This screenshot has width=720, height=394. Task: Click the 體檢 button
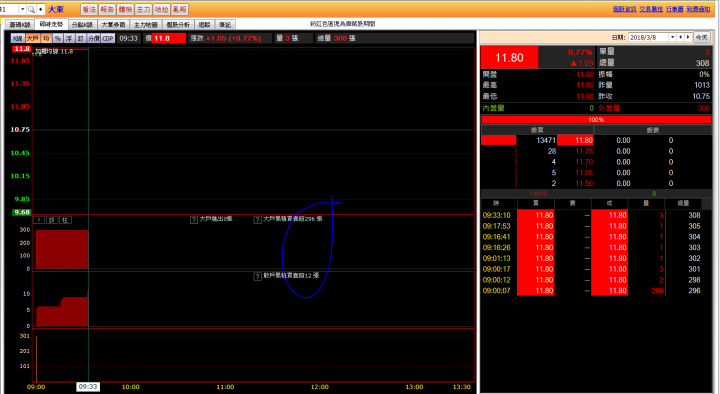[x=125, y=9]
